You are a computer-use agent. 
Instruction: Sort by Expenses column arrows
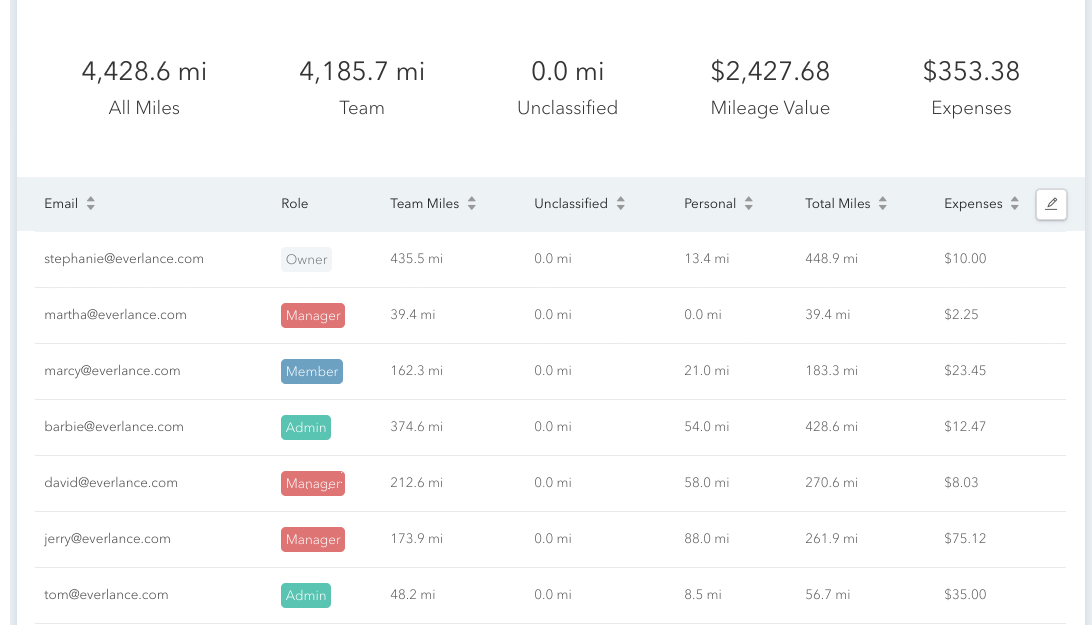(1015, 204)
